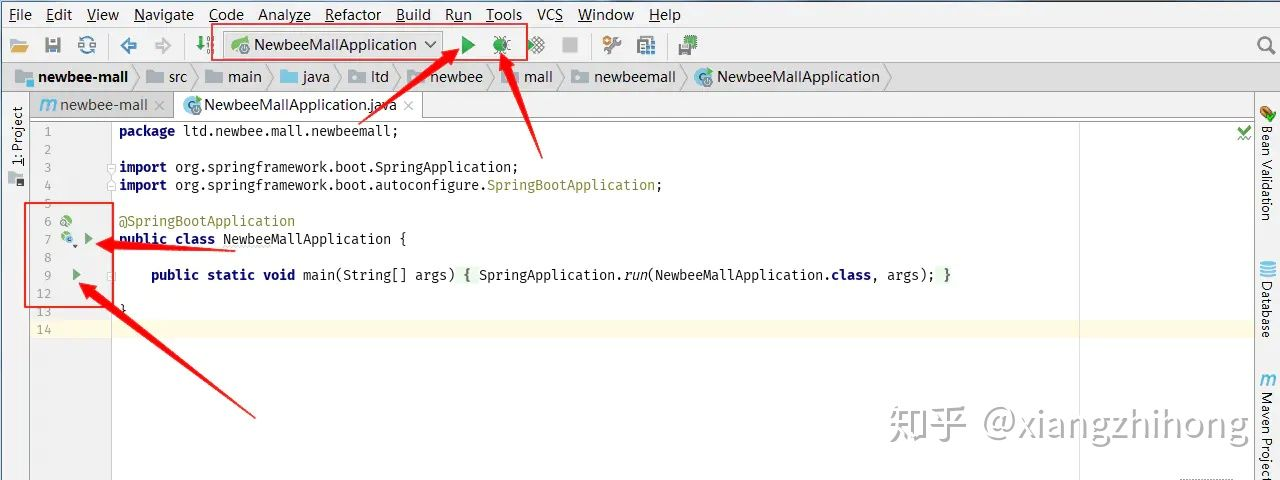Click the package declaration line
Image resolution: width=1280 pixels, height=480 pixels.
[x=259, y=131]
